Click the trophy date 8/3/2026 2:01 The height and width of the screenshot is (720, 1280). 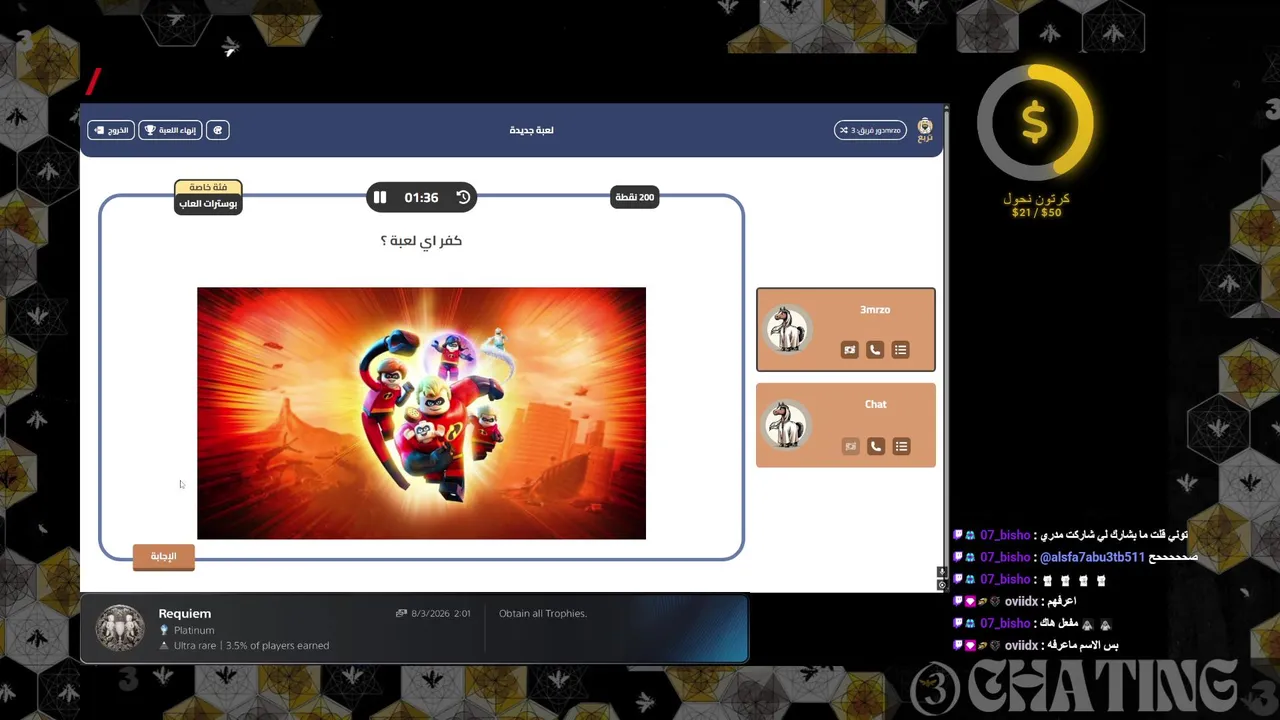(x=440, y=614)
